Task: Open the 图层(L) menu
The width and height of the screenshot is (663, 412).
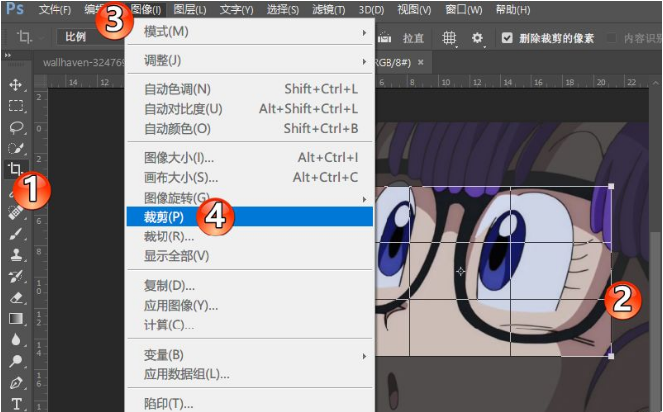Action: [190, 9]
